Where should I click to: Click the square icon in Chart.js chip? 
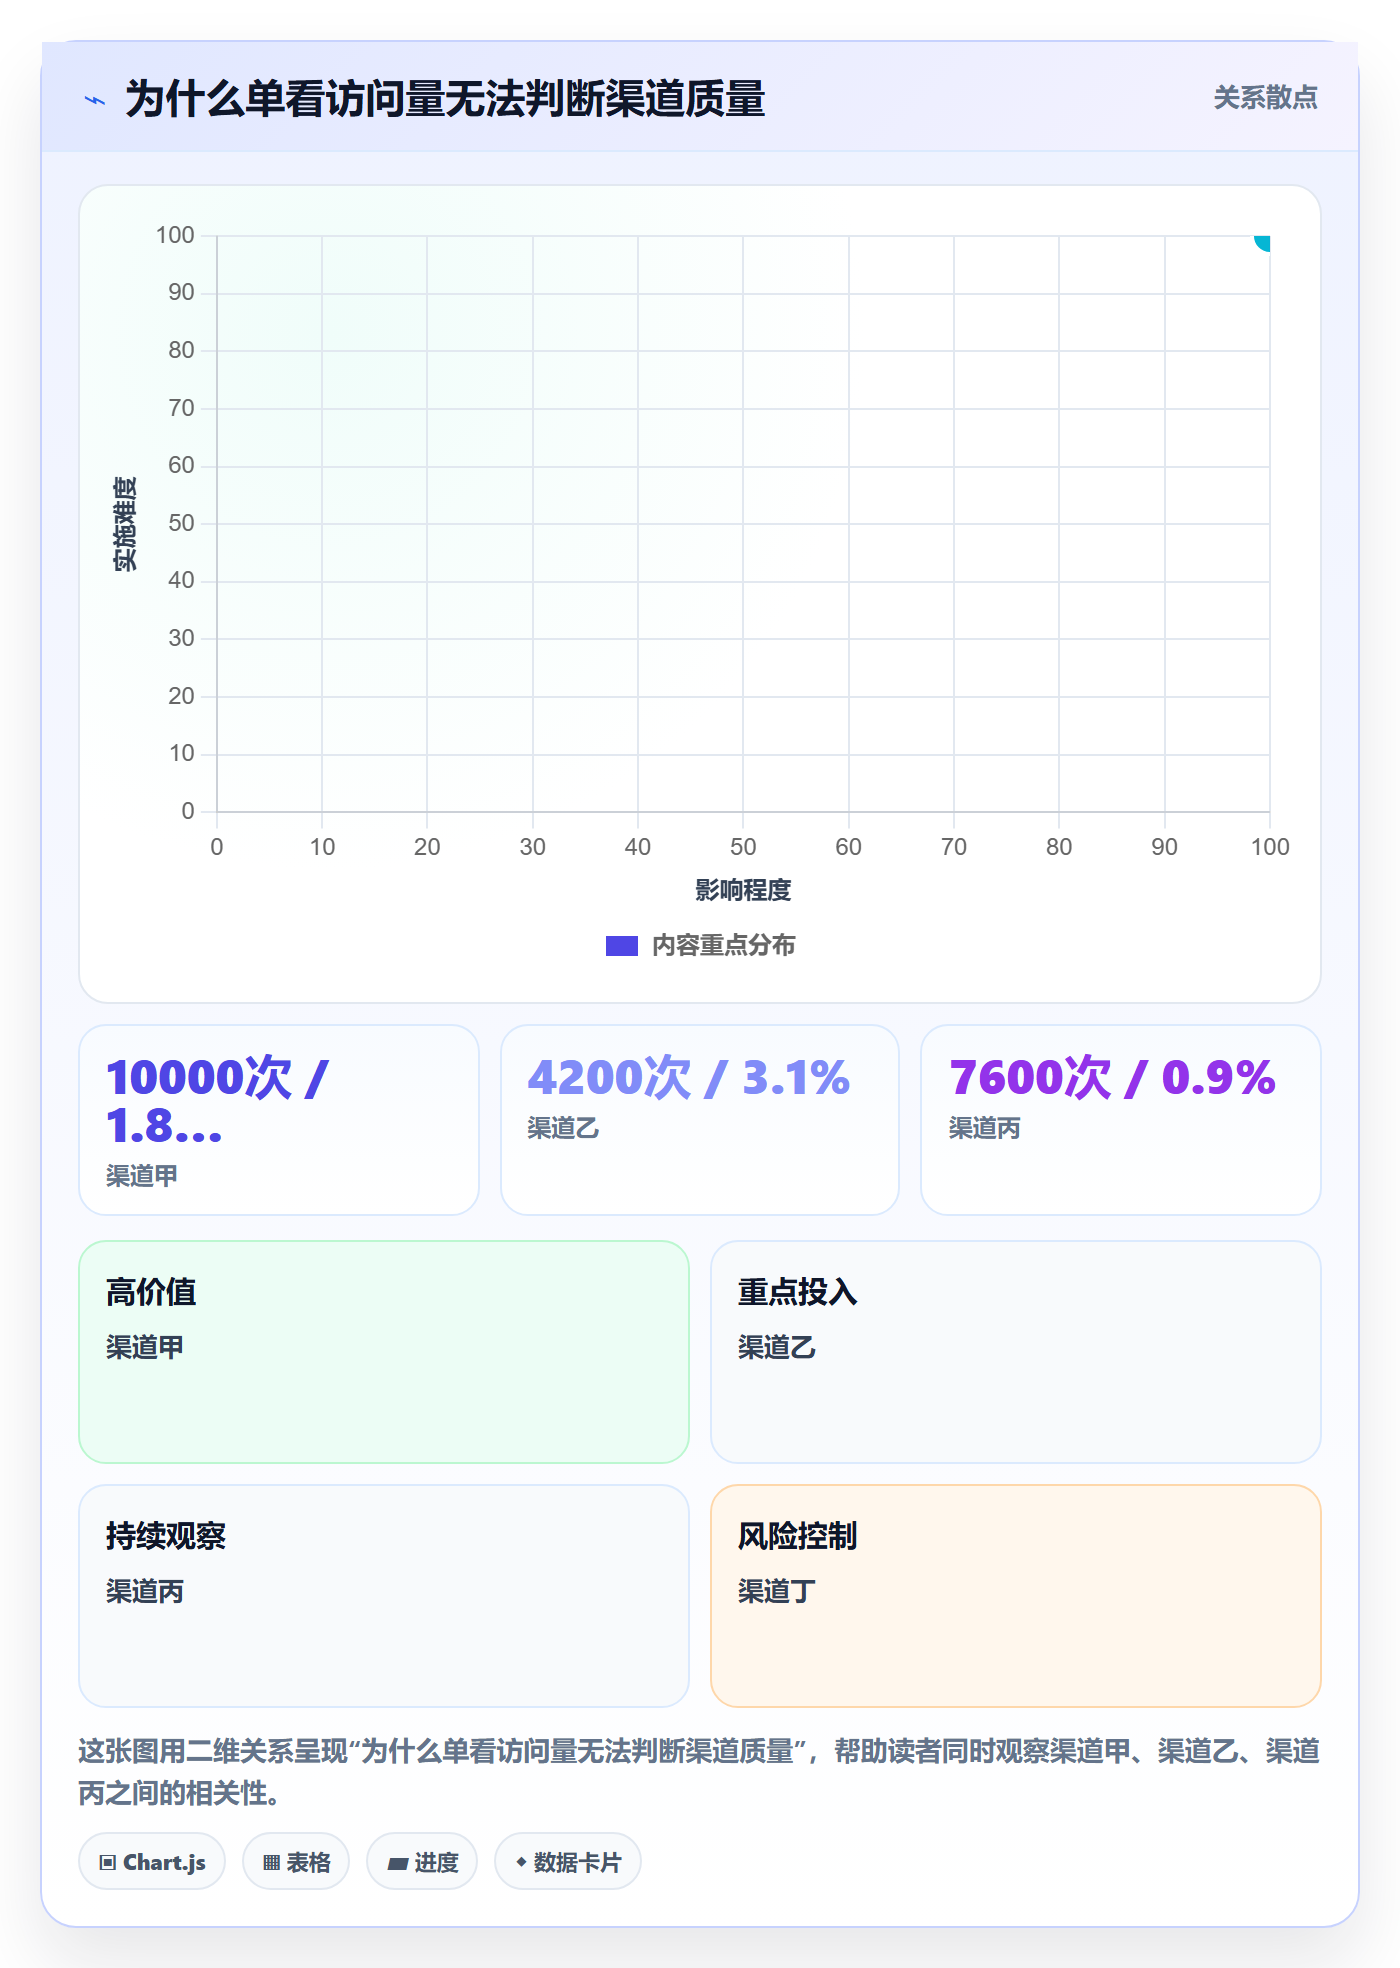point(108,1863)
